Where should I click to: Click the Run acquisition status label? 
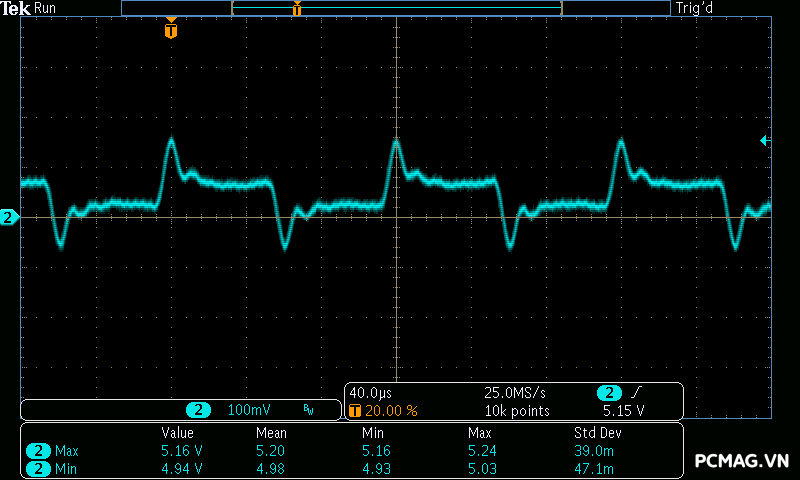[46, 8]
